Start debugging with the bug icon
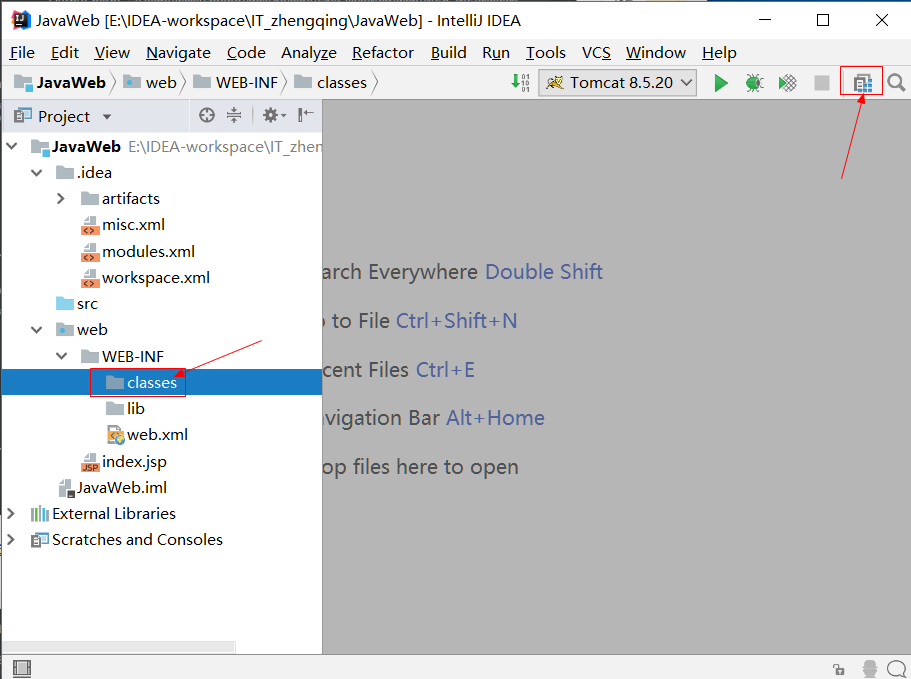Screen dimensions: 911x679 tap(754, 83)
